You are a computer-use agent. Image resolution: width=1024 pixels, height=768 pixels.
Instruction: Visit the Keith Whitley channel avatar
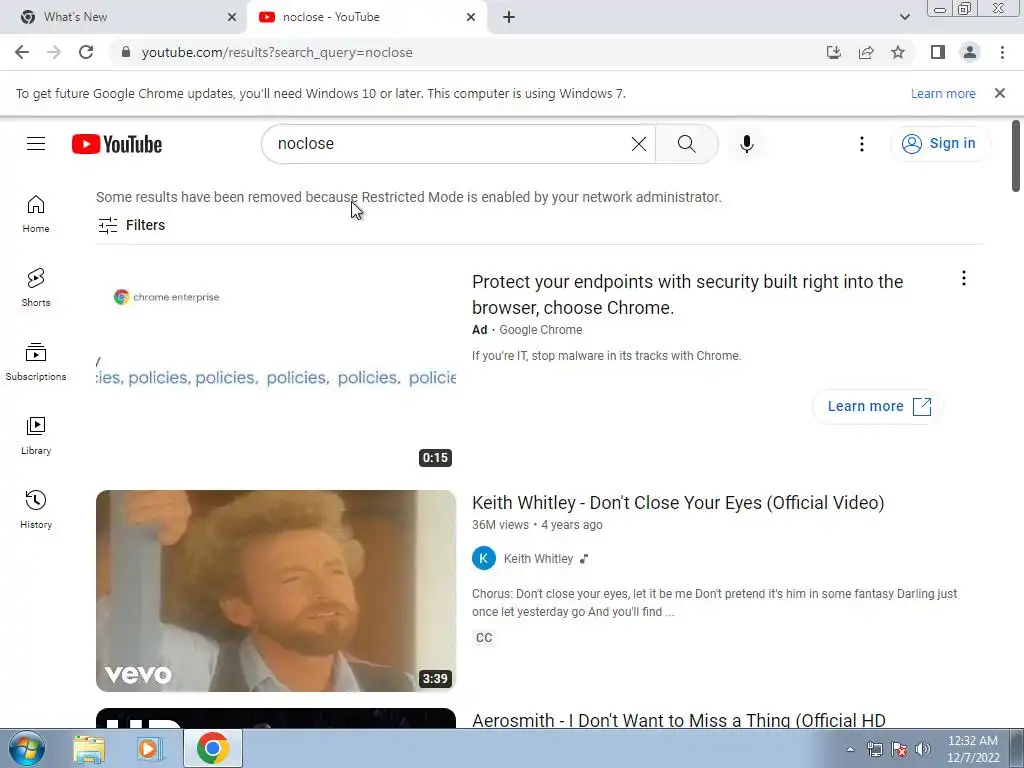484,558
